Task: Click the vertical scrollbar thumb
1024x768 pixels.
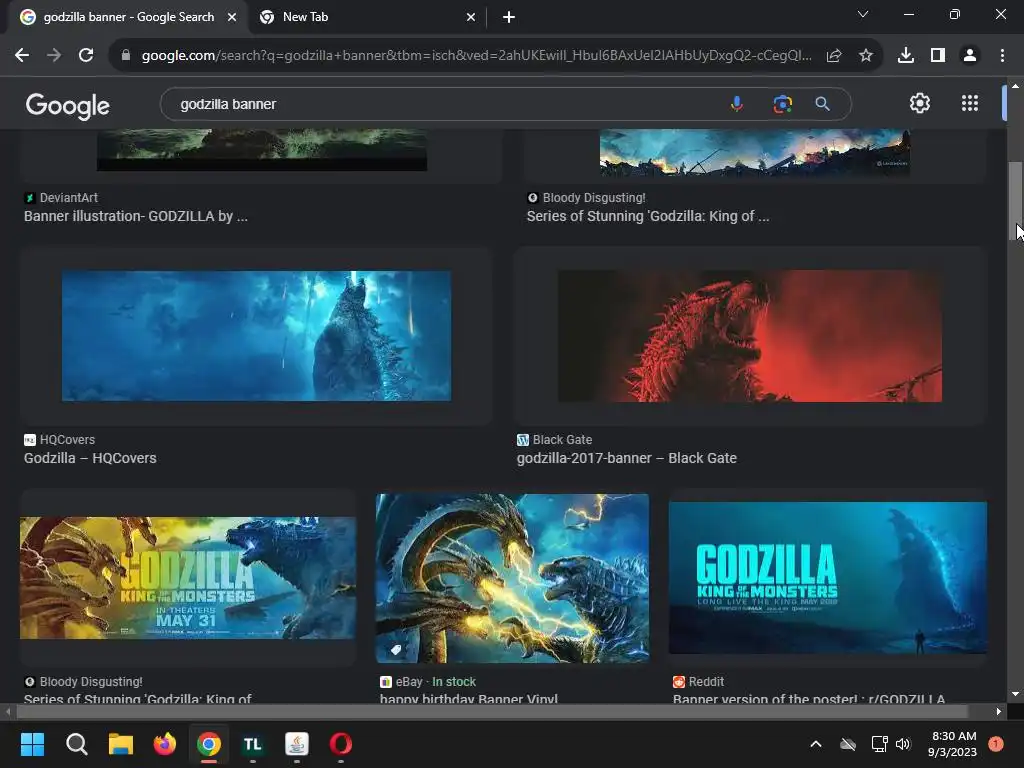Action: pos(1015,202)
